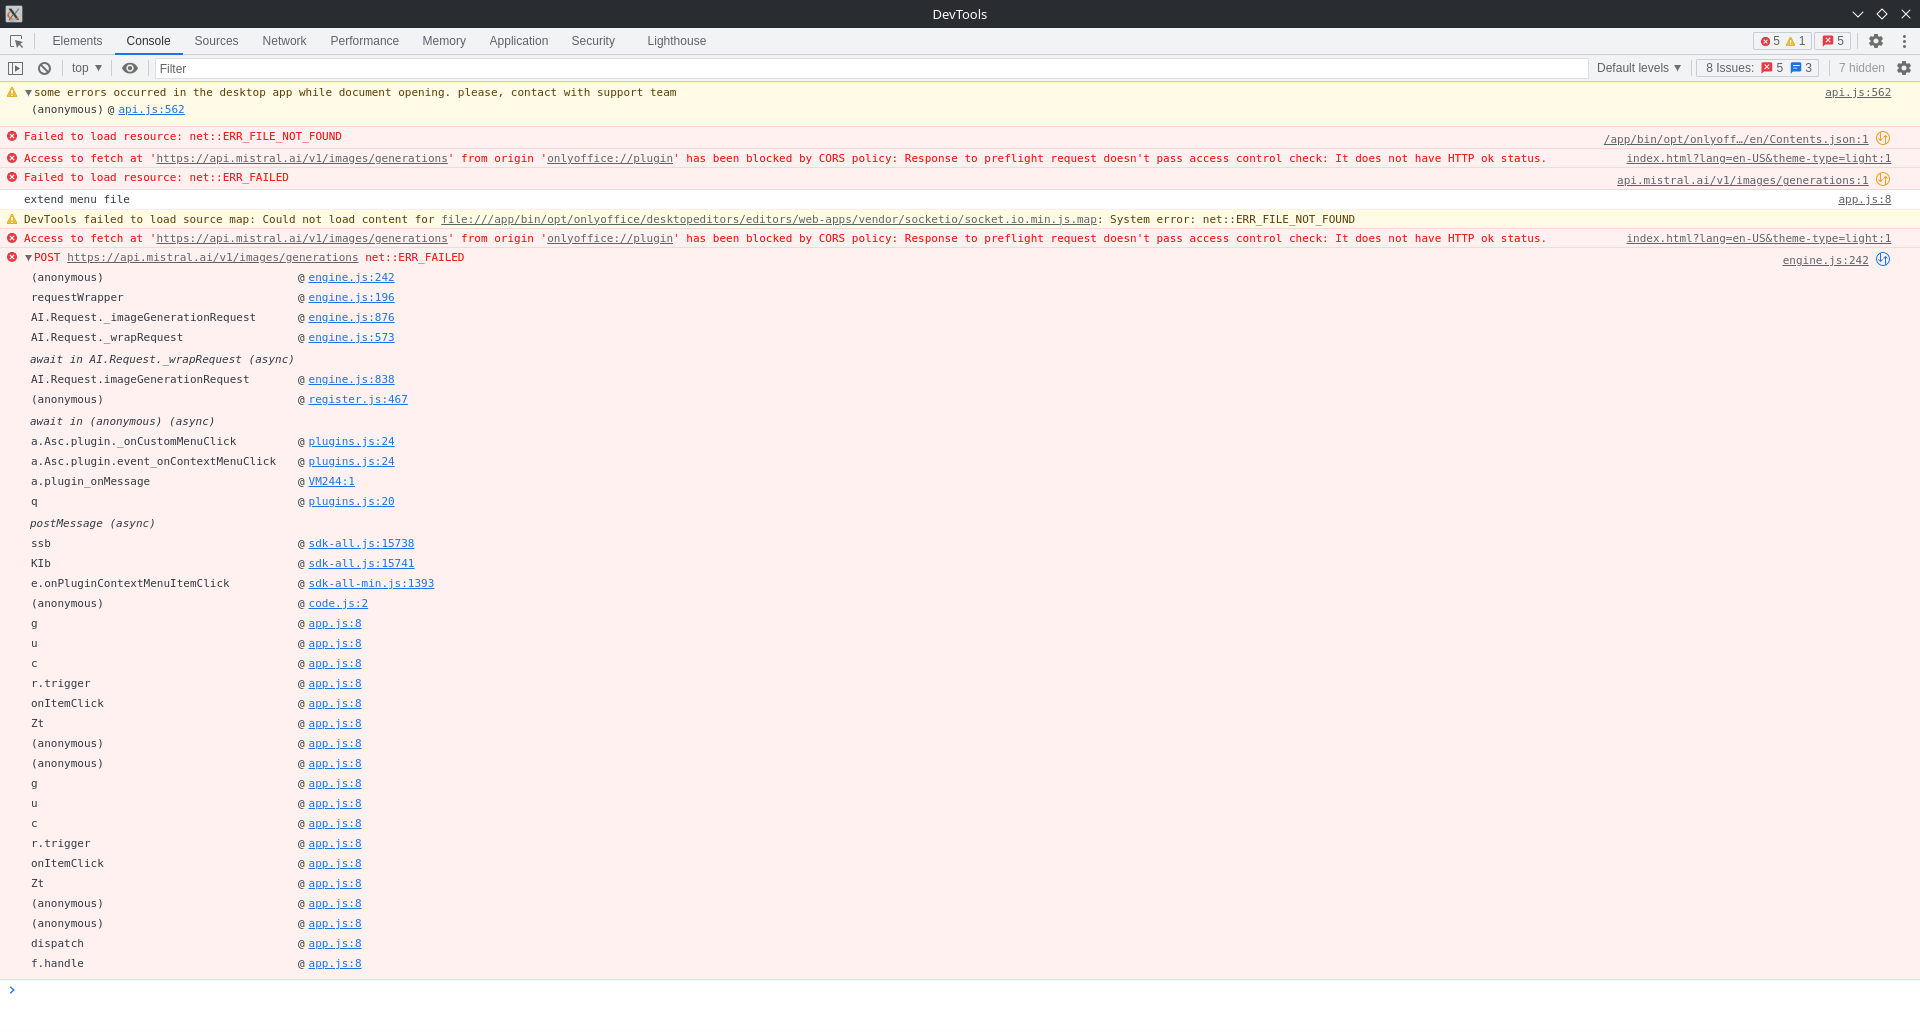Open the Default levels dropdown

pyautogui.click(x=1638, y=68)
